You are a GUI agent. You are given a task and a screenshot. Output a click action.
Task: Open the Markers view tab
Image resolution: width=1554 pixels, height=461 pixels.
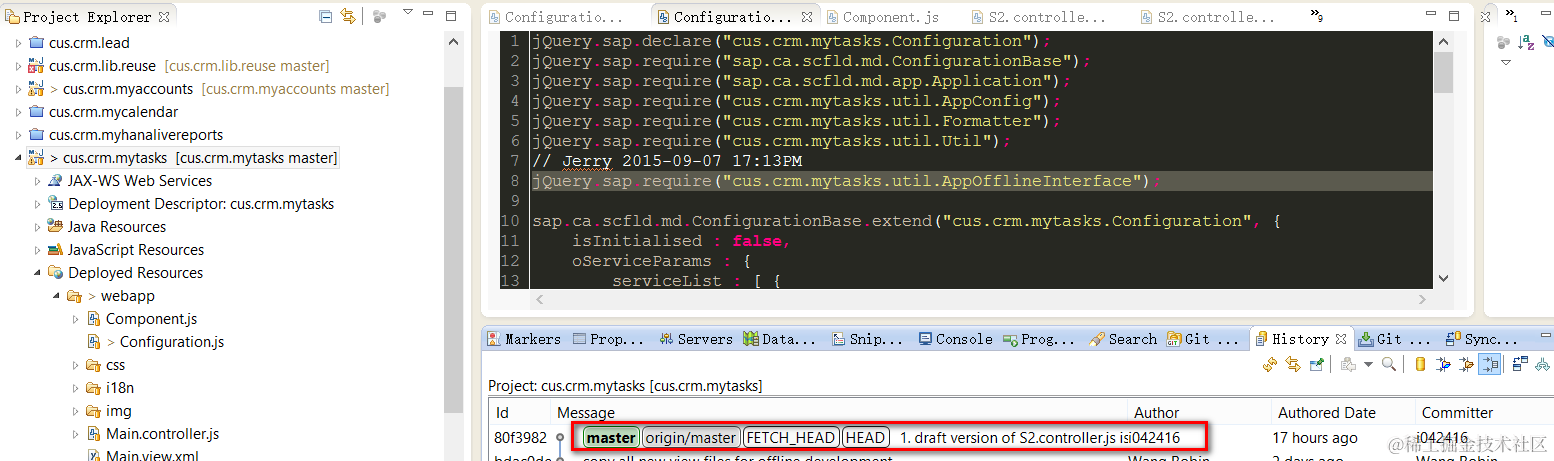tap(523, 339)
